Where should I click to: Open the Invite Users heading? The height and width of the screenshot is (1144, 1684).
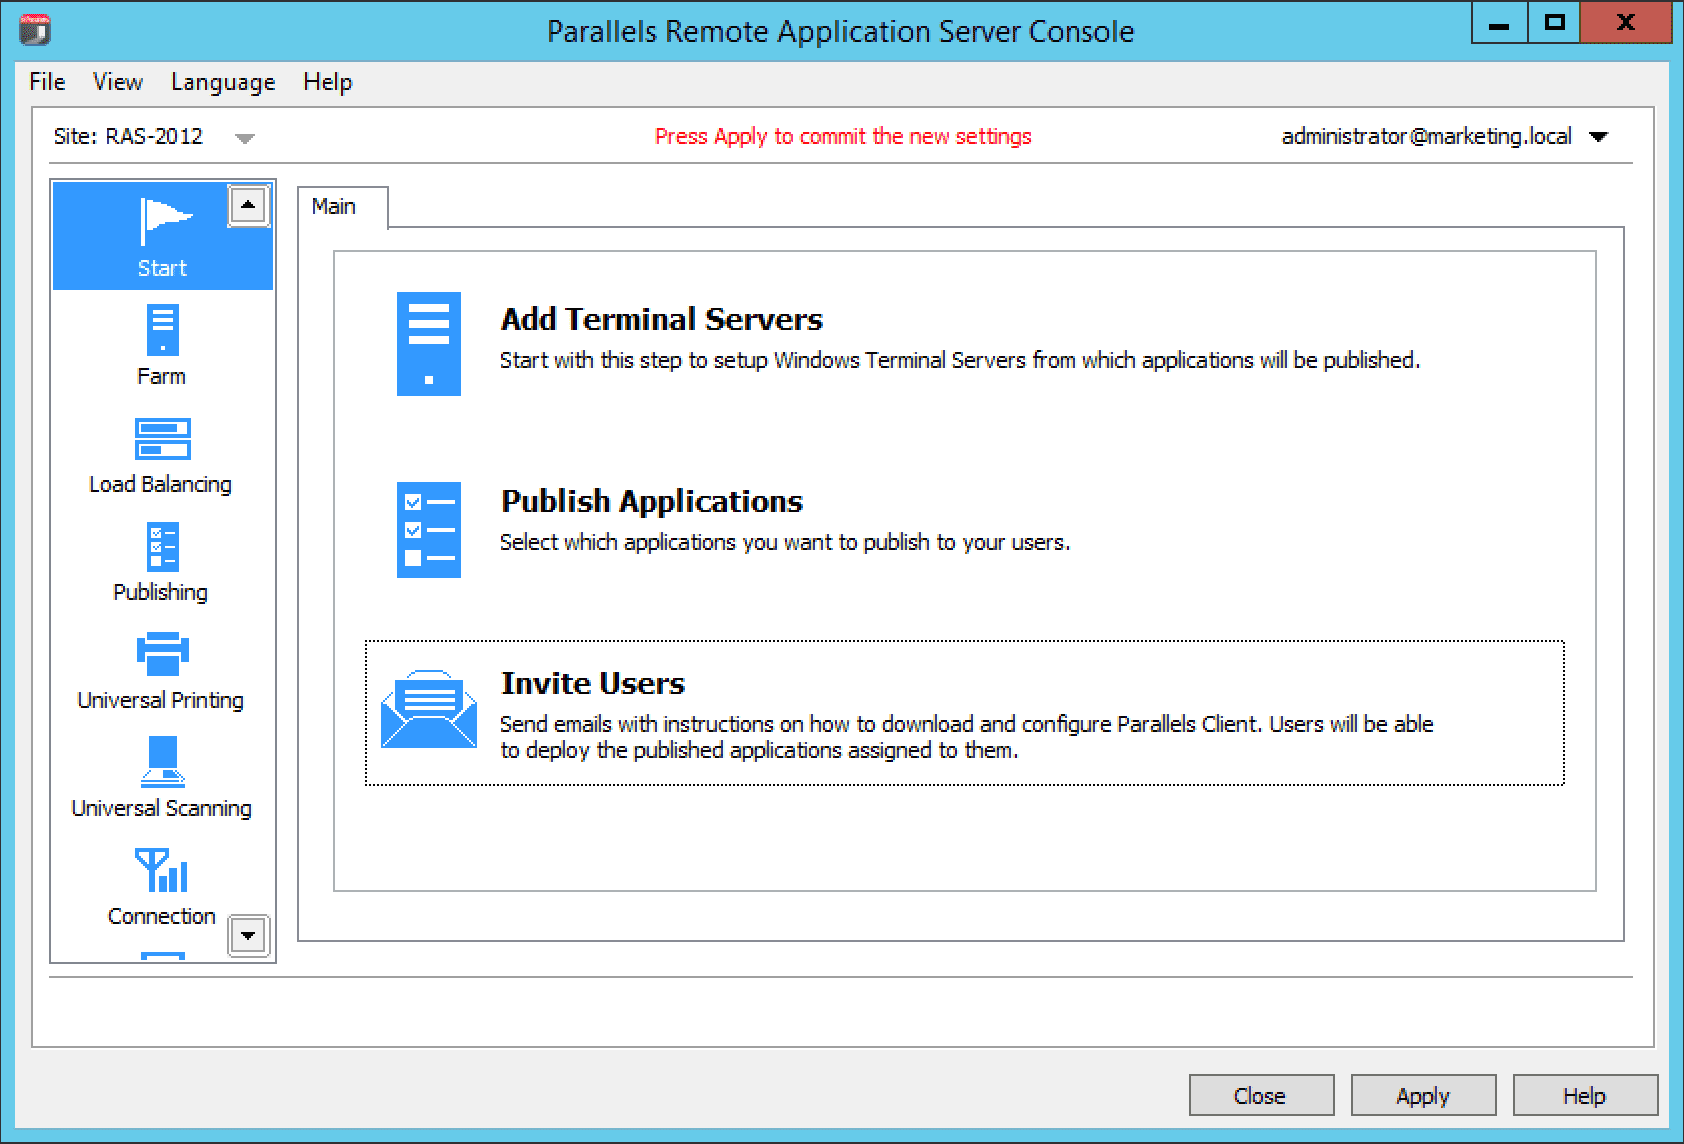[593, 683]
